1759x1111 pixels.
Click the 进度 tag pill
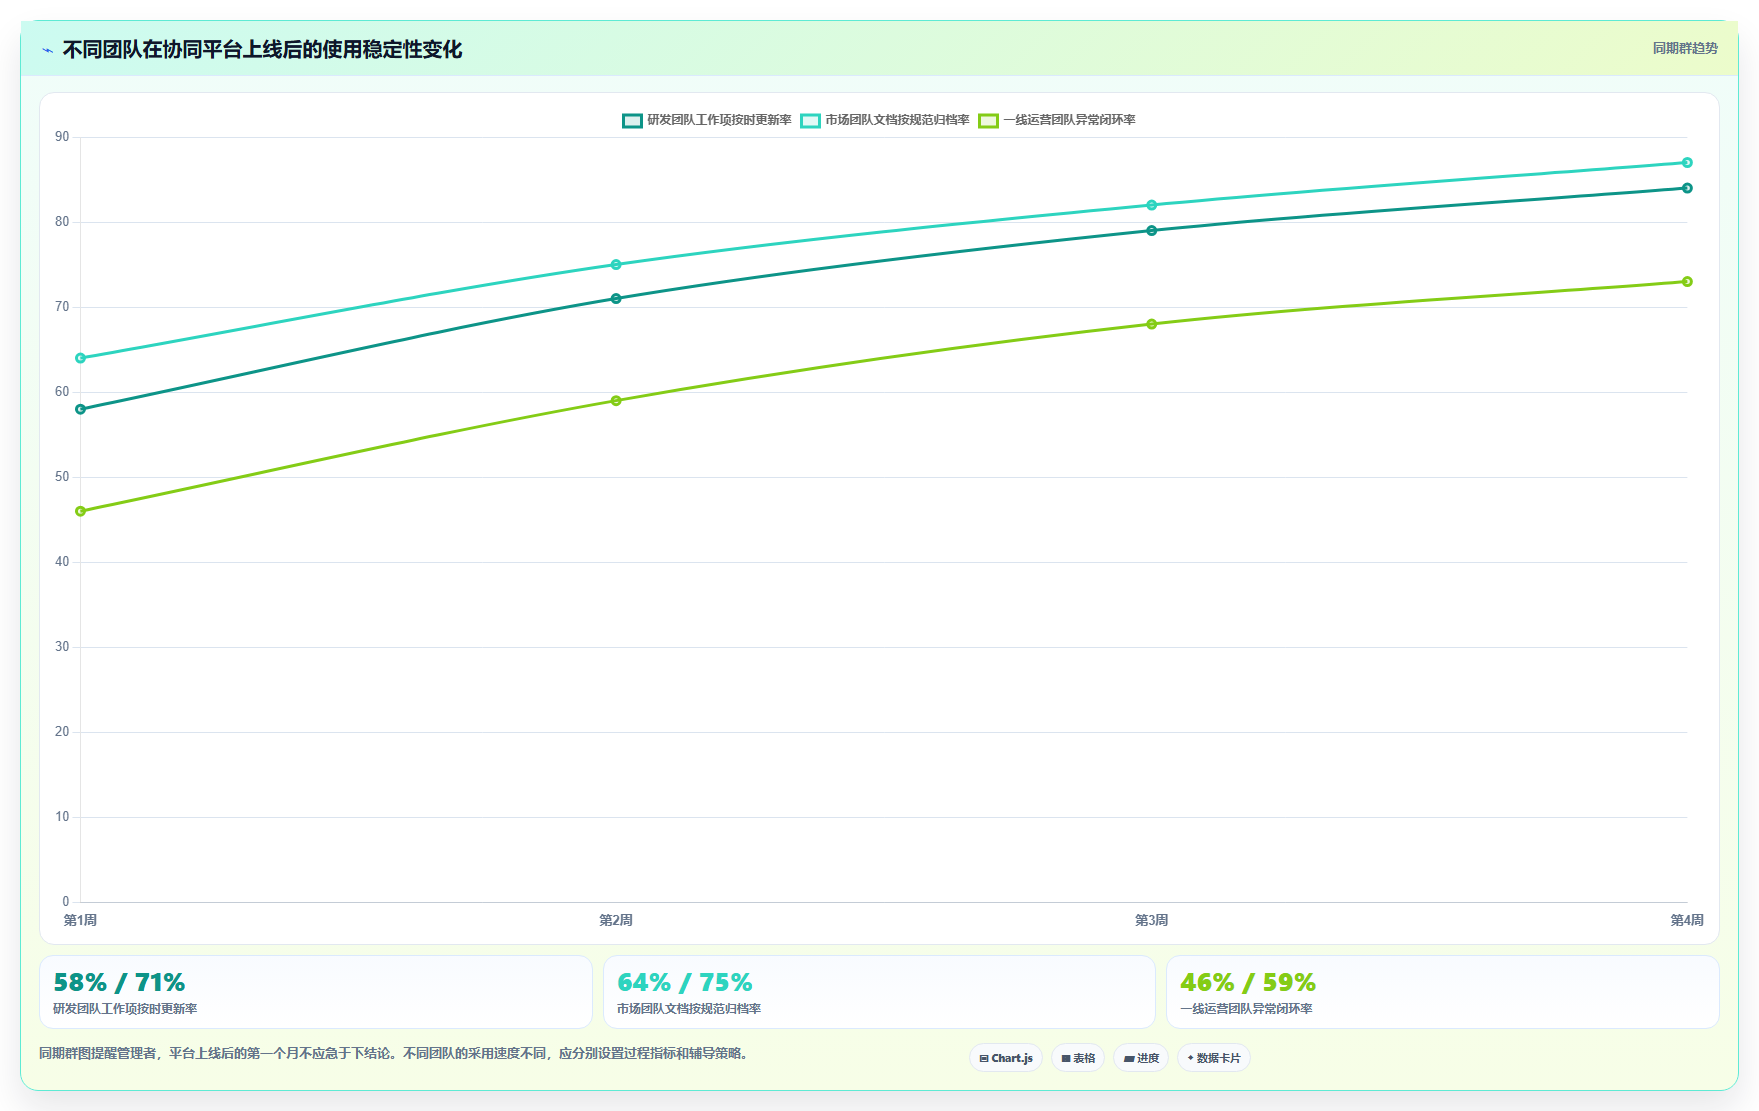click(x=1141, y=1058)
